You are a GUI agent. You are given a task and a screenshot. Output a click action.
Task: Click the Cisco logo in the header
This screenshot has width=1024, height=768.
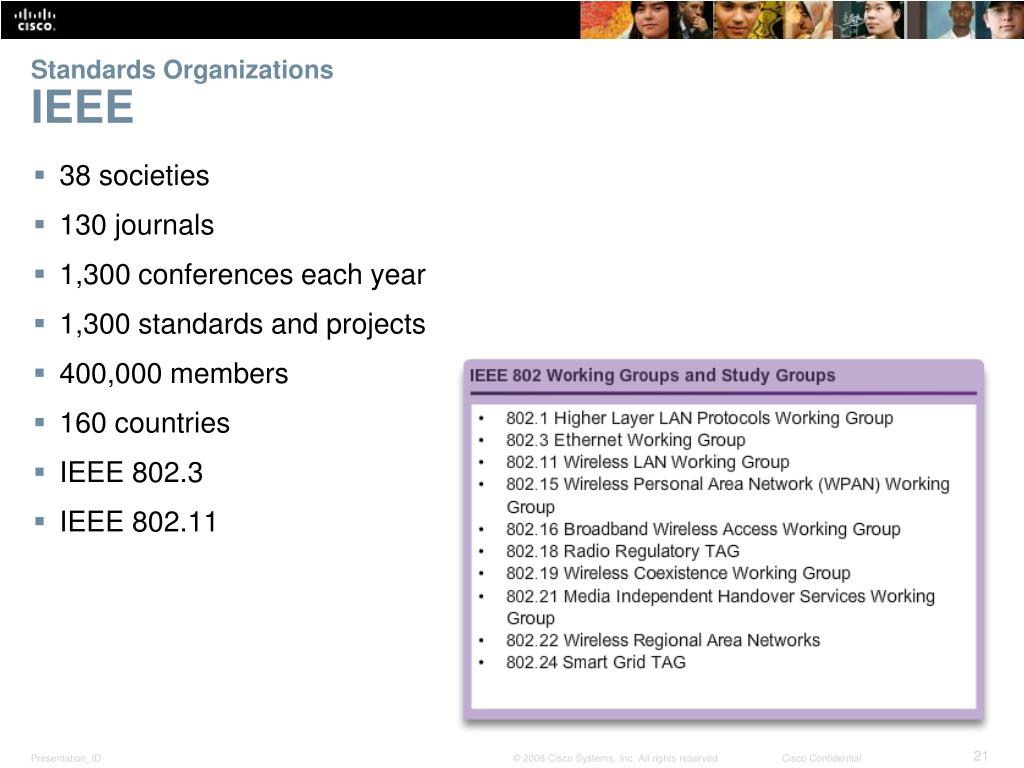point(35,20)
